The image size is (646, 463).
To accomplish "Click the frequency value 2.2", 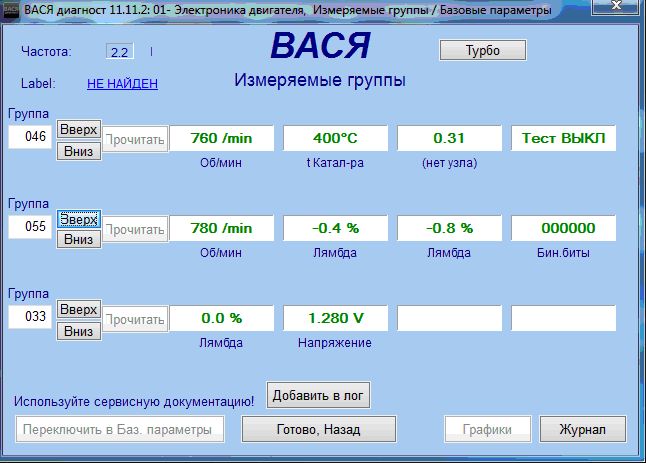I will [x=119, y=52].
